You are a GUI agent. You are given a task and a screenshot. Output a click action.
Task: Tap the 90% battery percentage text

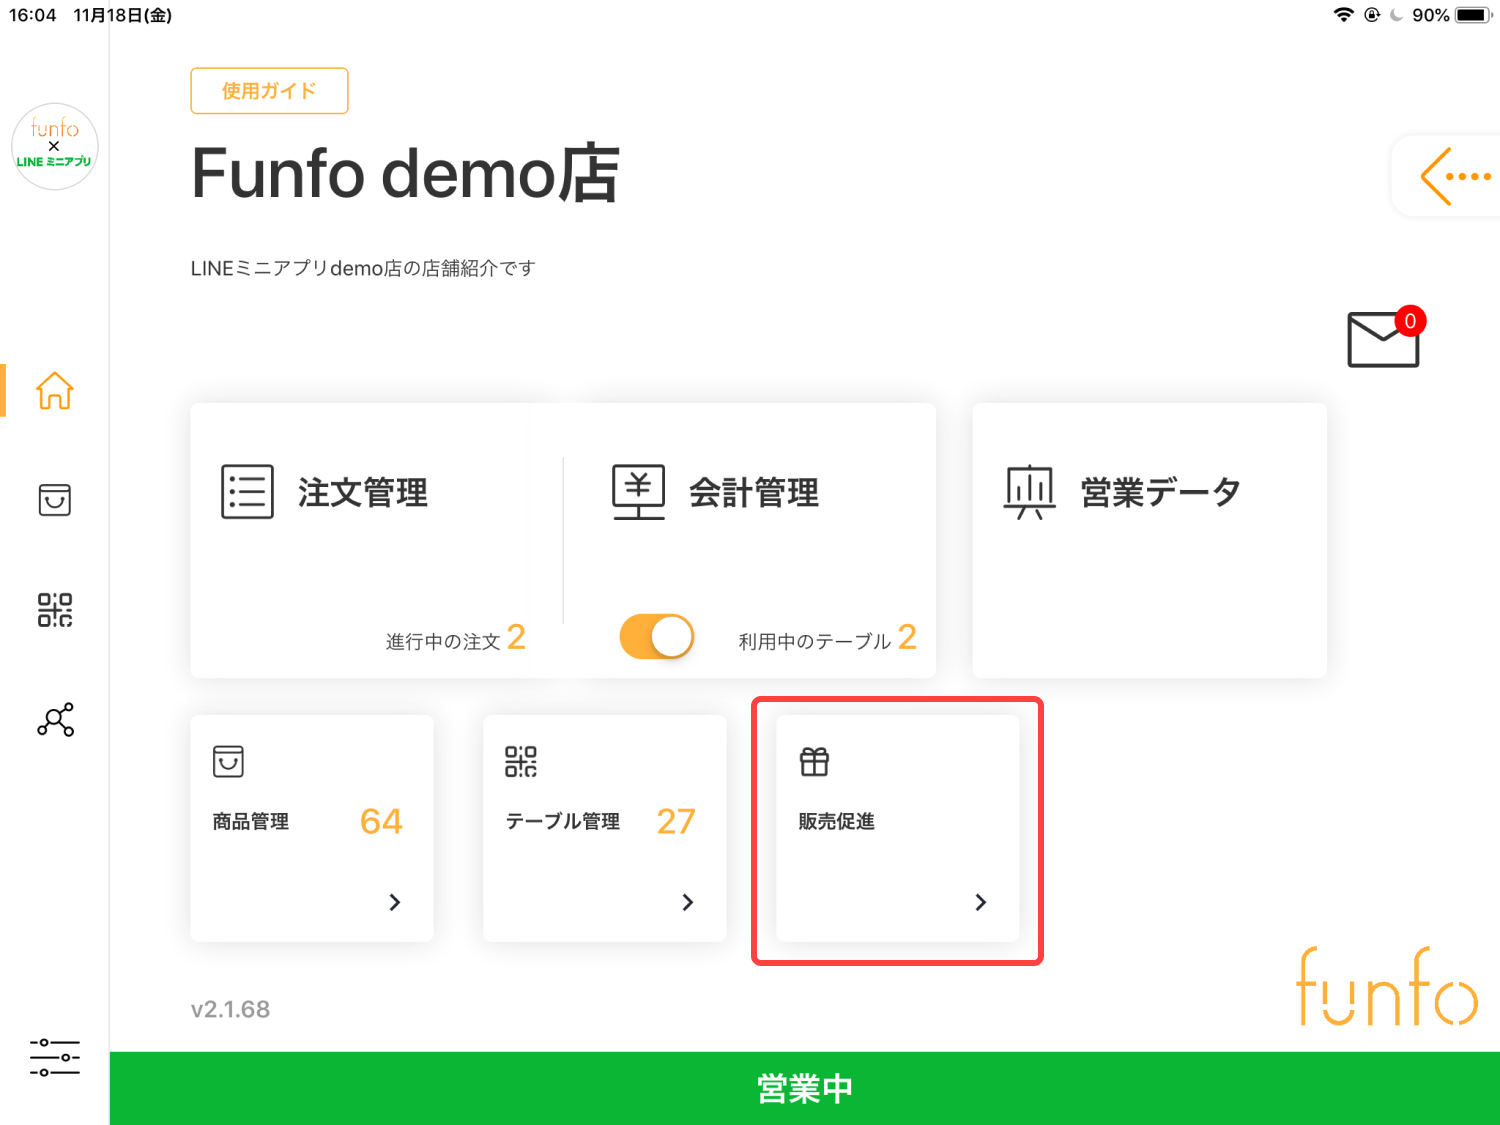point(1431,15)
